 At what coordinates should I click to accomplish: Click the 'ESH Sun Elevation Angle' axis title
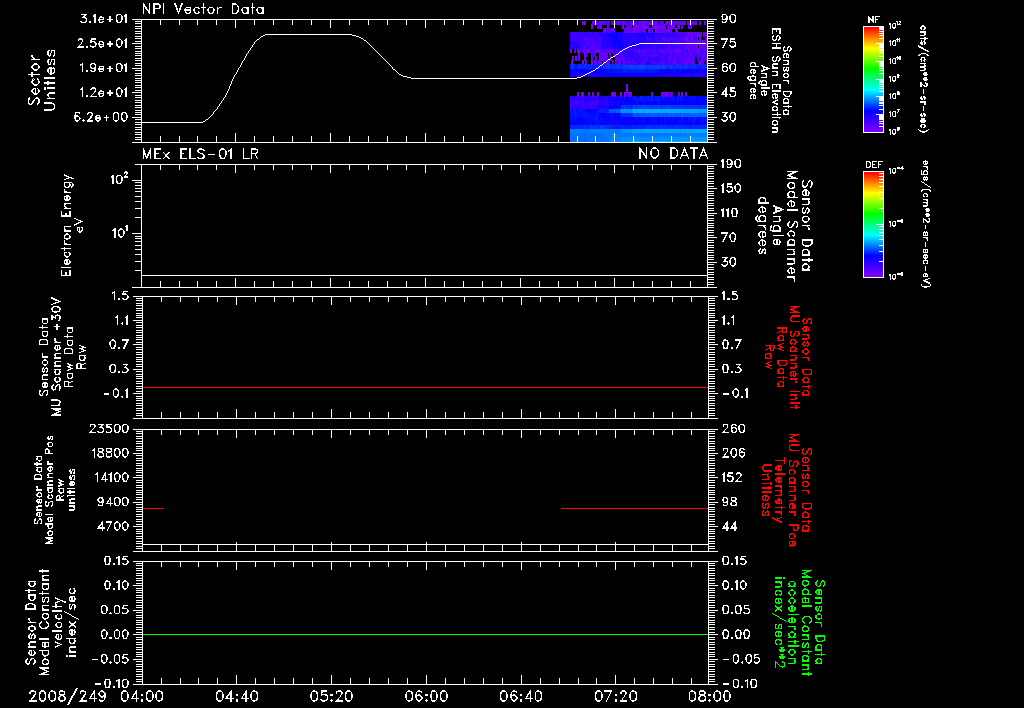[770, 80]
